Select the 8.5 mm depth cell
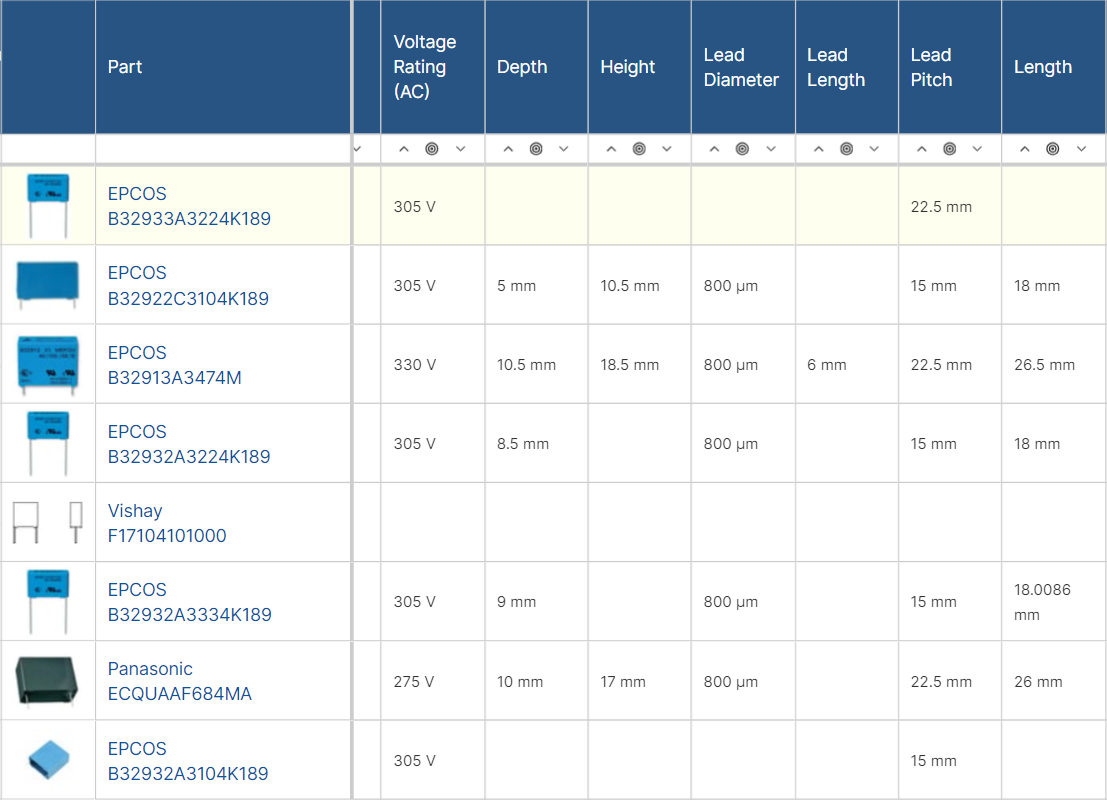The width and height of the screenshot is (1107, 800). 537,444
